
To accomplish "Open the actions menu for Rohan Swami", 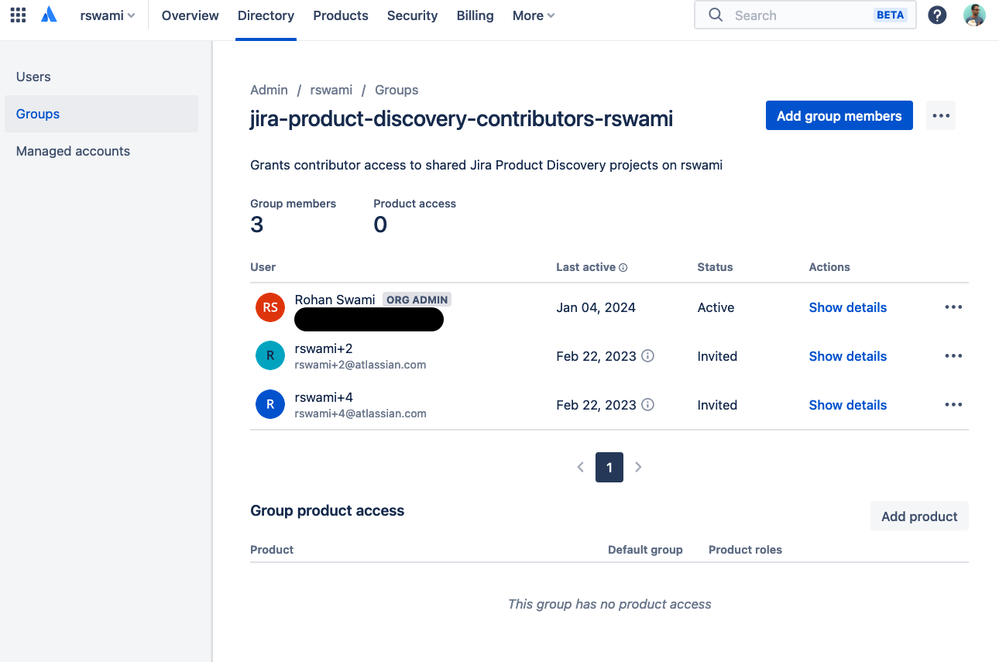I will tap(953, 307).
